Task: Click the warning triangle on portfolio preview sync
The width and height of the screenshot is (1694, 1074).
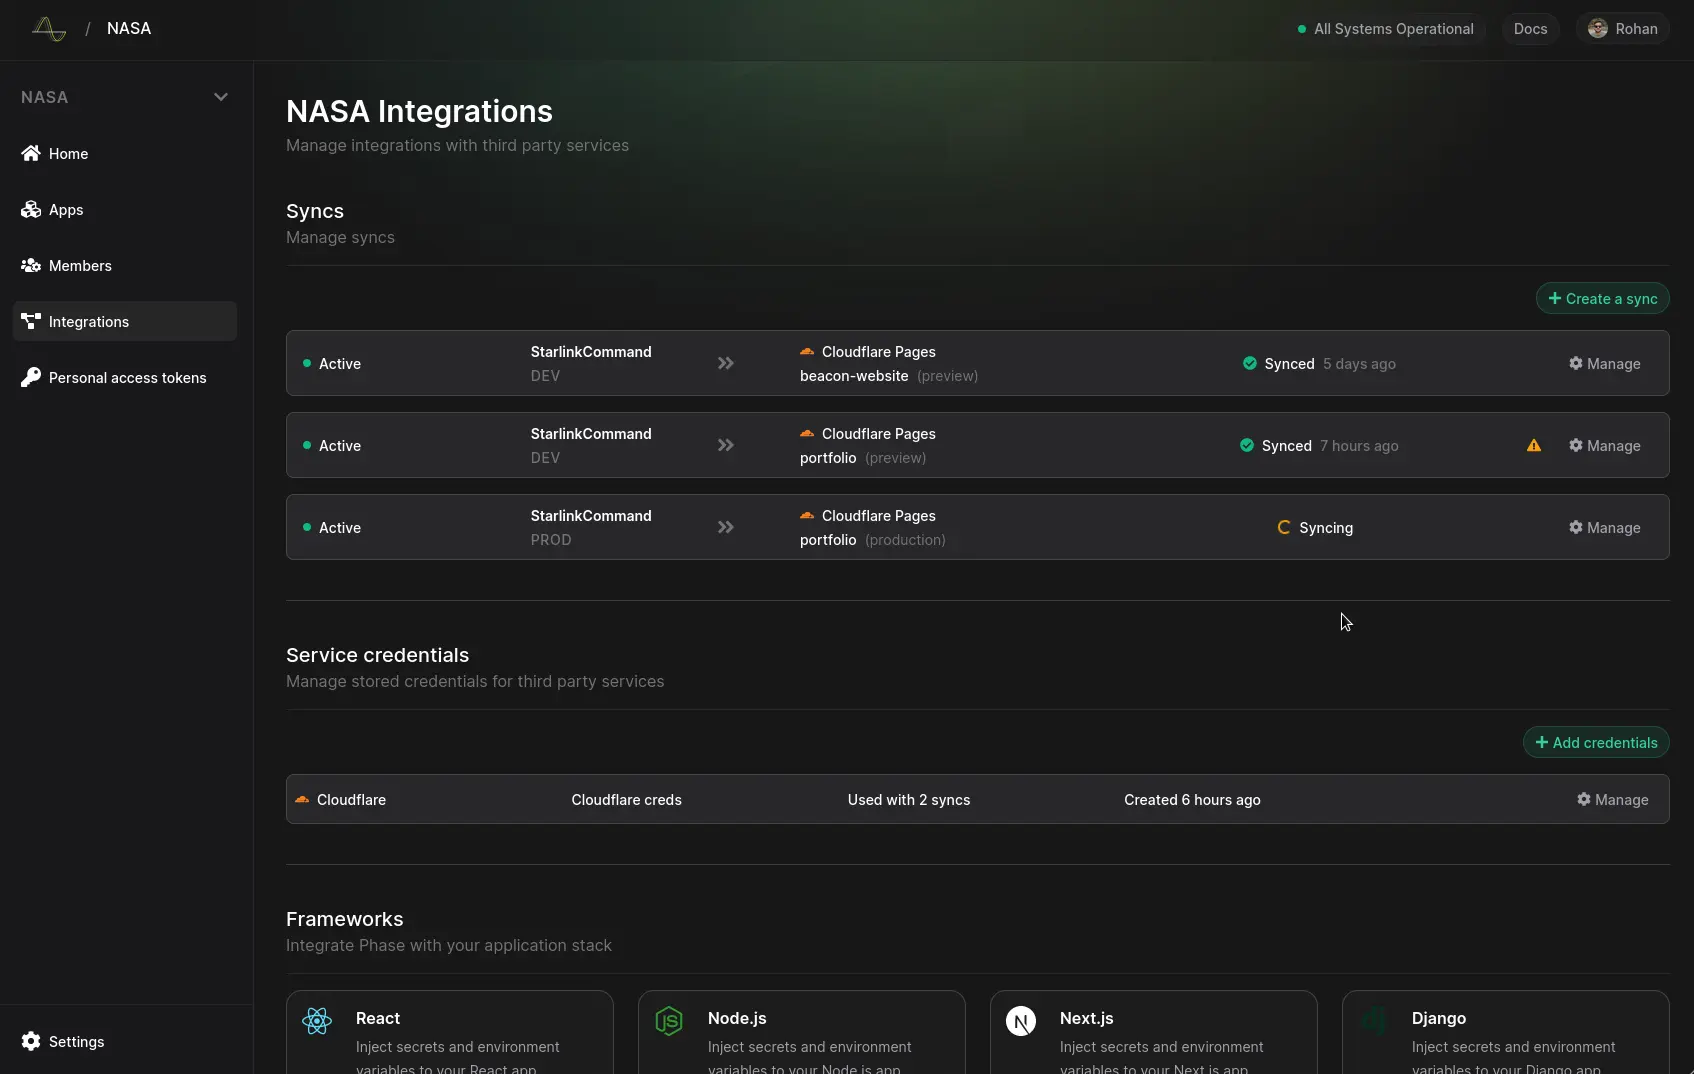Action: (x=1533, y=446)
